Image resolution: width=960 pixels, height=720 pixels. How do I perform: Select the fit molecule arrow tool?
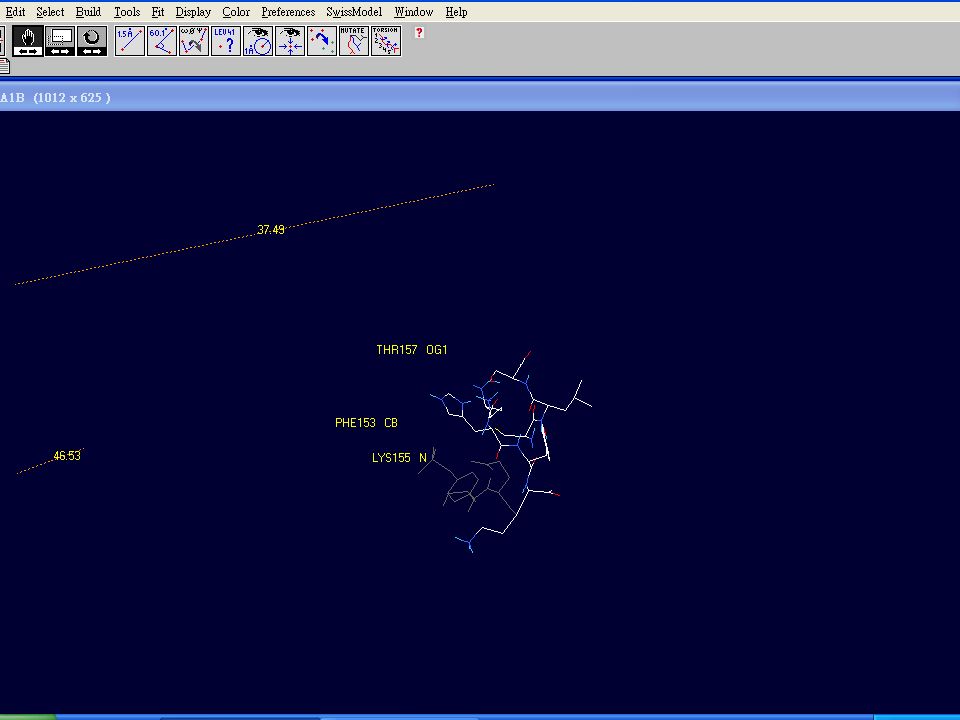[x=321, y=41]
